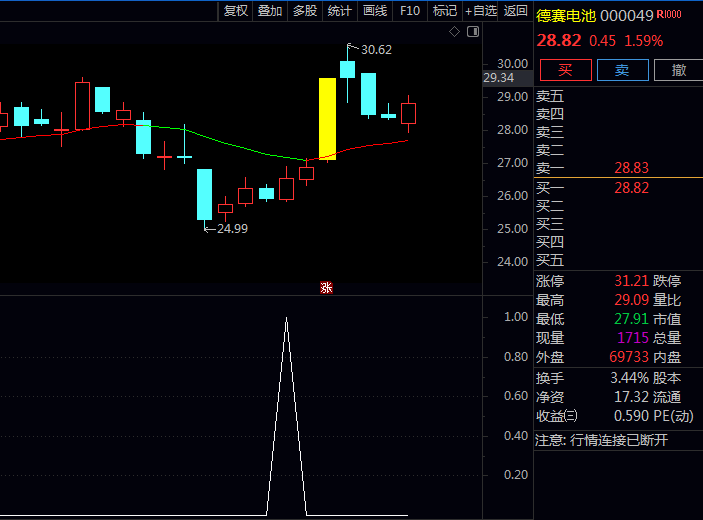
Task: Click the 30.62 high price label
Action: pyautogui.click(x=376, y=49)
